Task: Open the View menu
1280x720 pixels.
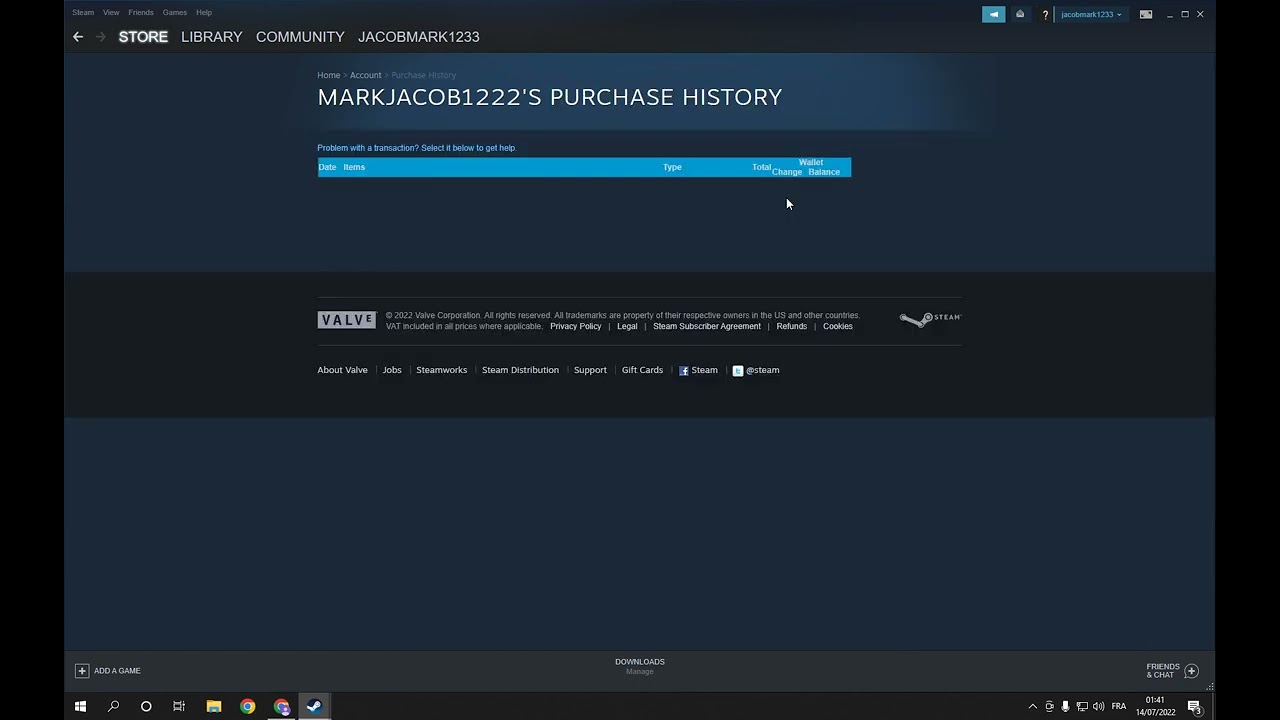Action: coord(111,12)
